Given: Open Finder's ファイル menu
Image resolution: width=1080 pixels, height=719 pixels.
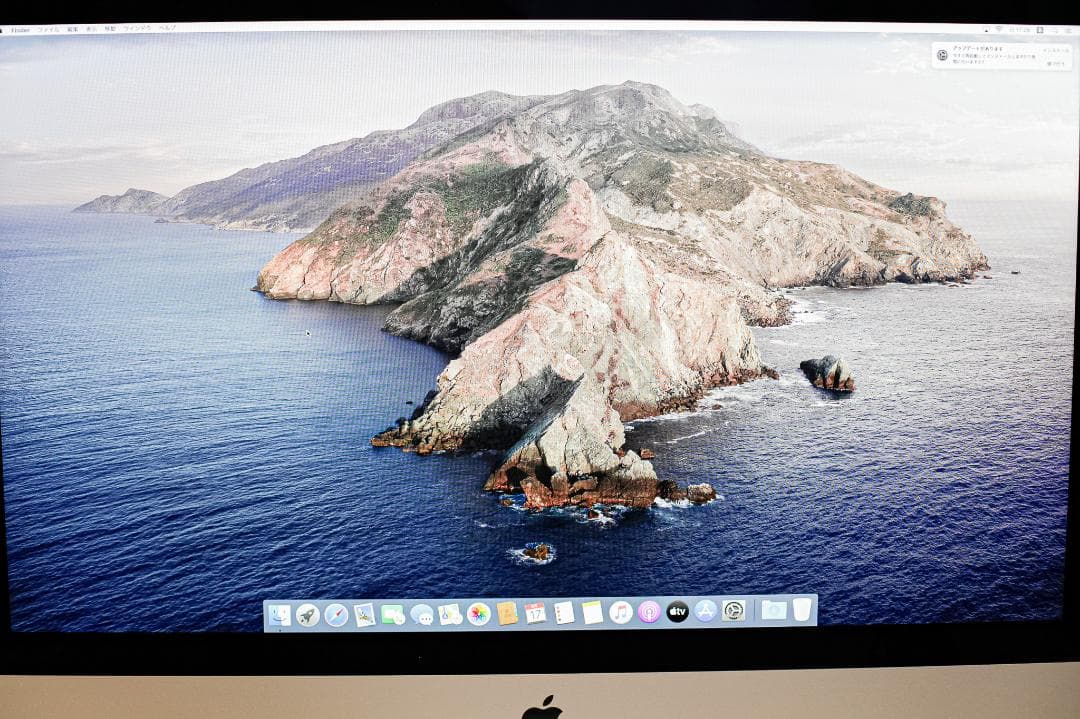Looking at the screenshot, I should click(x=46, y=30).
